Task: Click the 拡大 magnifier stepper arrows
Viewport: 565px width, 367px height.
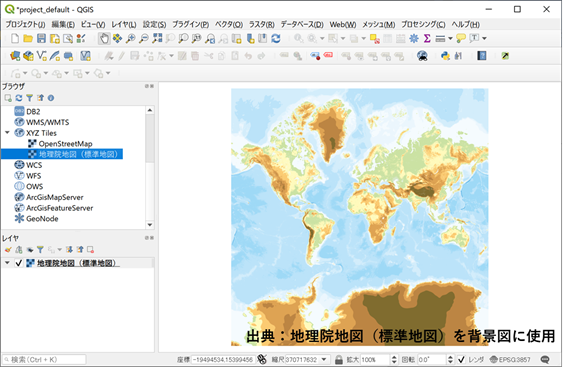Action: click(394, 359)
